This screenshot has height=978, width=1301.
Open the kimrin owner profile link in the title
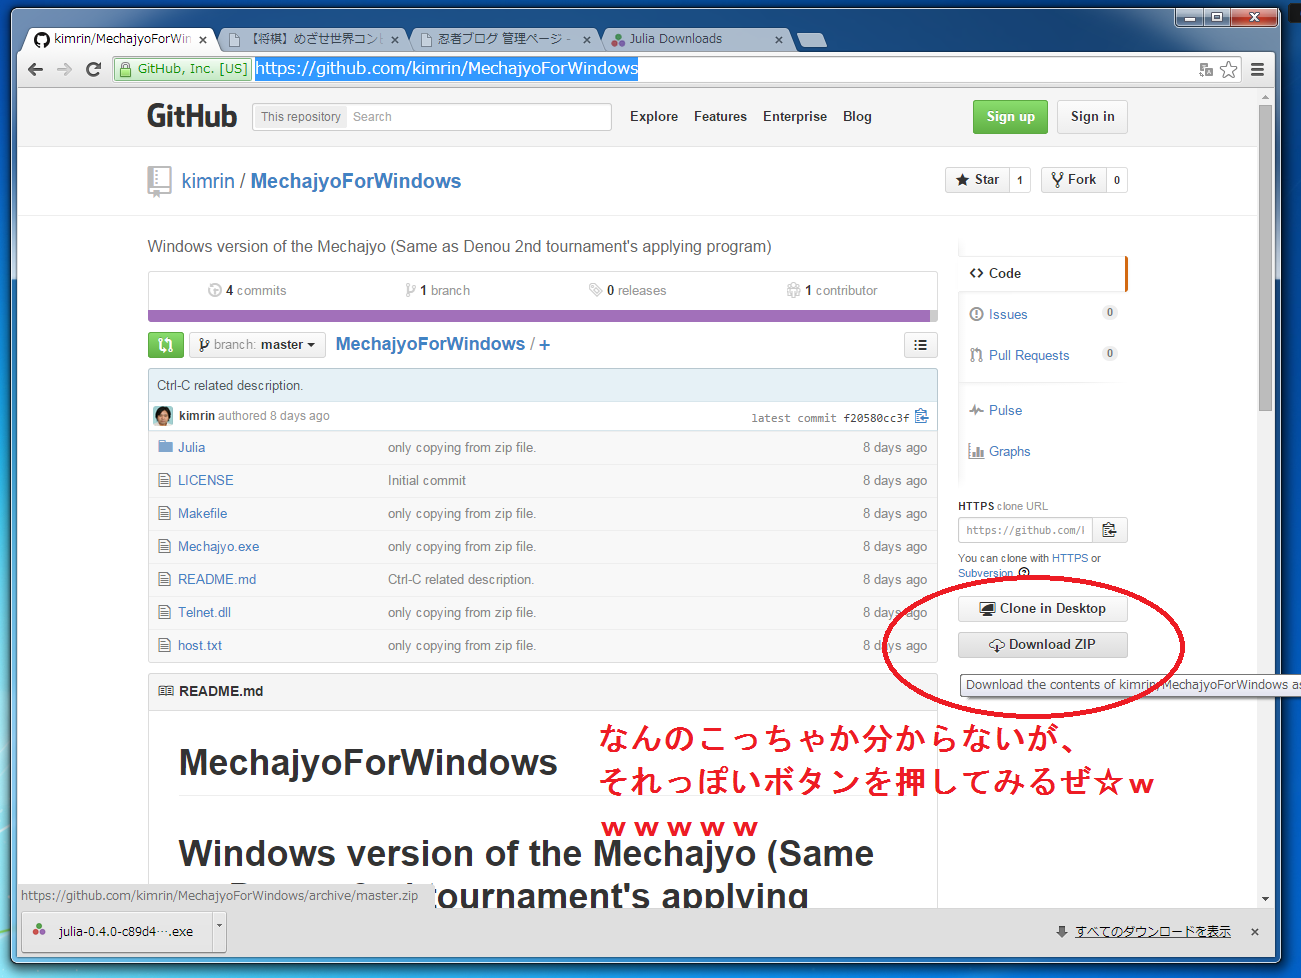[x=208, y=181]
